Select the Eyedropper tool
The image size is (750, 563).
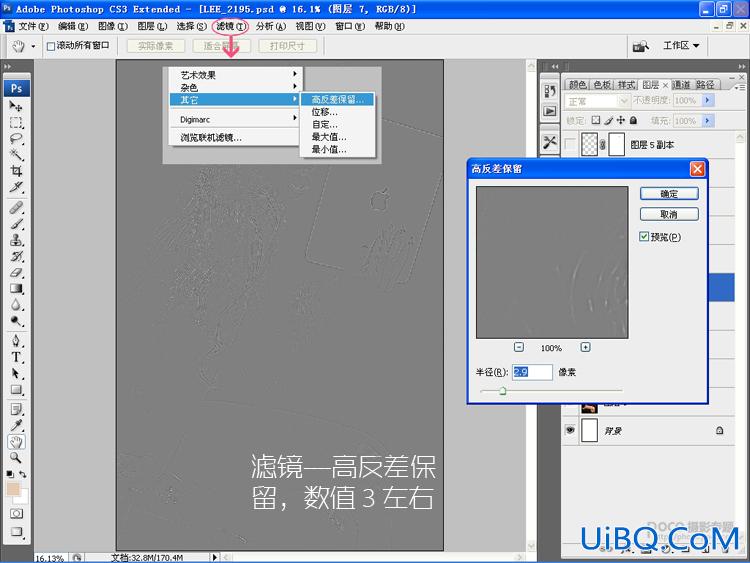pyautogui.click(x=16, y=425)
